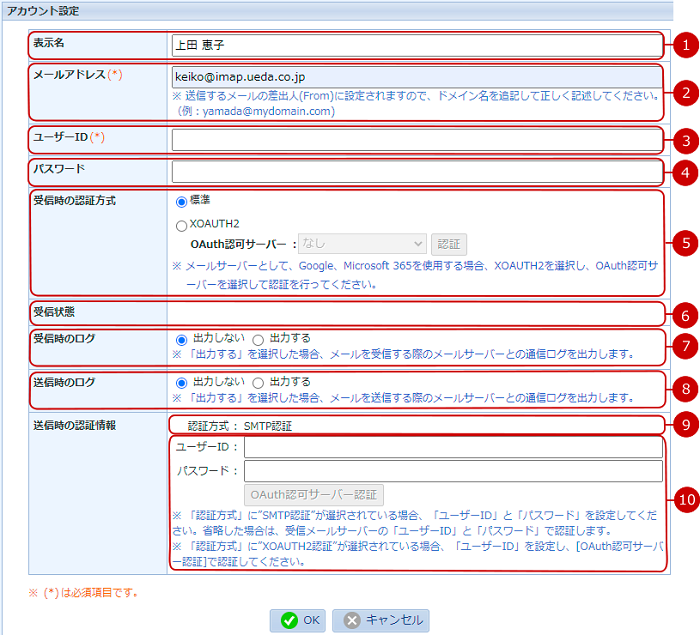Screen dimensions: 700x635
Task: Click the 認証 button beside OAuth server
Action: click(x=449, y=244)
